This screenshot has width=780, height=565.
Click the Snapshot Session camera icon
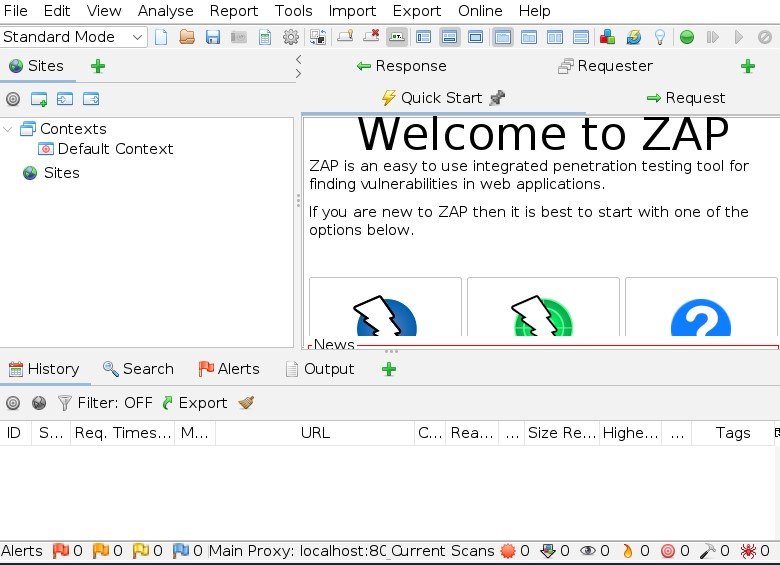pyautogui.click(x=239, y=37)
